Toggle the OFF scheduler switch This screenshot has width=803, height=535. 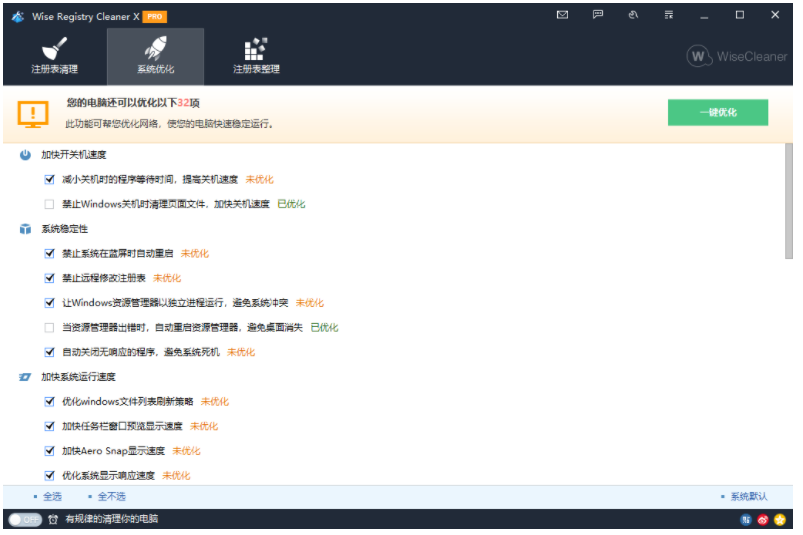tap(25, 519)
